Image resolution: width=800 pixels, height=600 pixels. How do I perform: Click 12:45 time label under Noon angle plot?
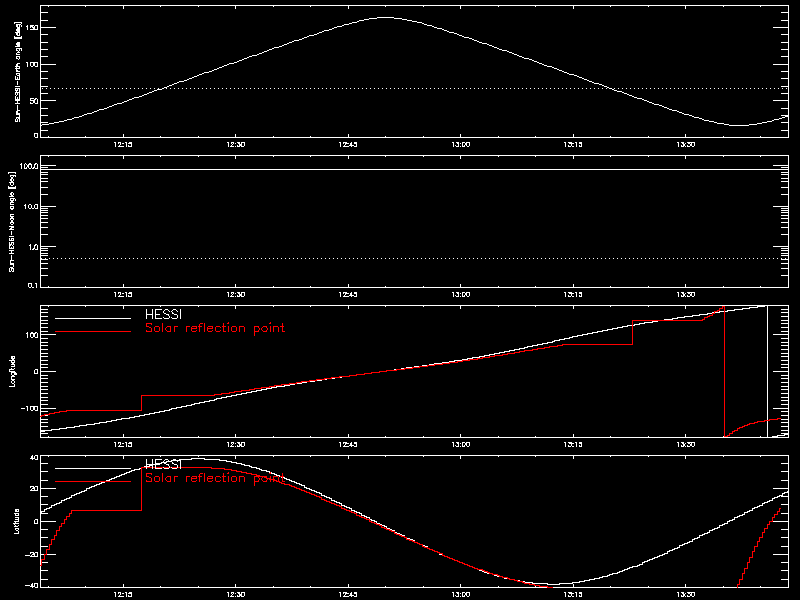point(348,295)
